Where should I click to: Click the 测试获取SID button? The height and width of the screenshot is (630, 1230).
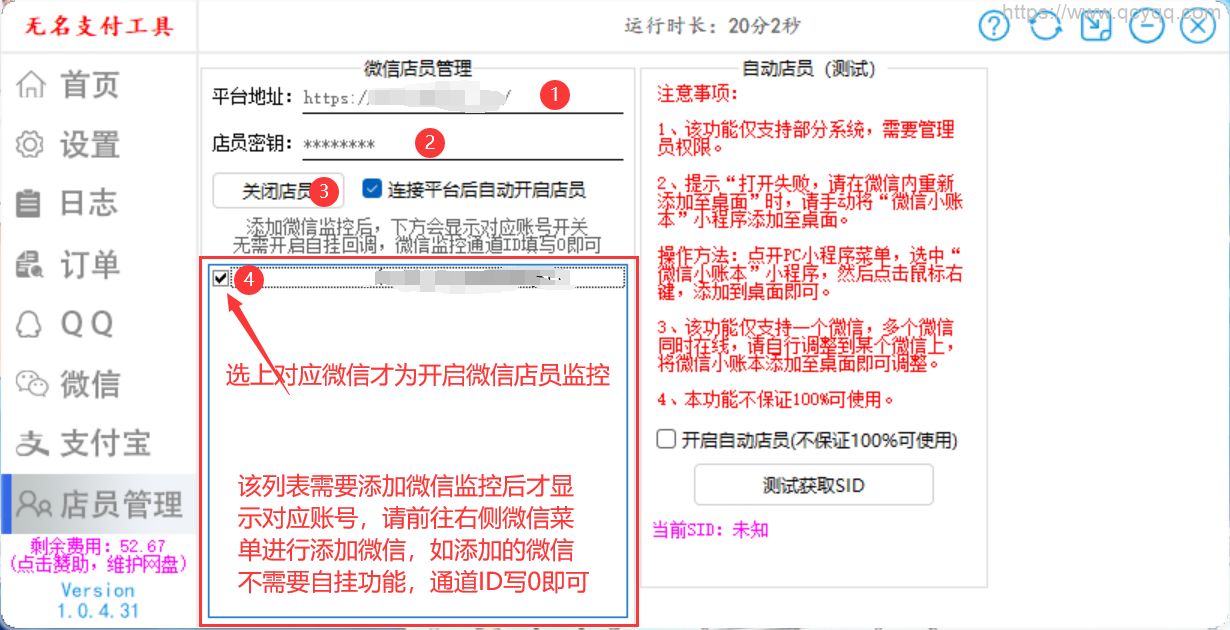coord(813,486)
